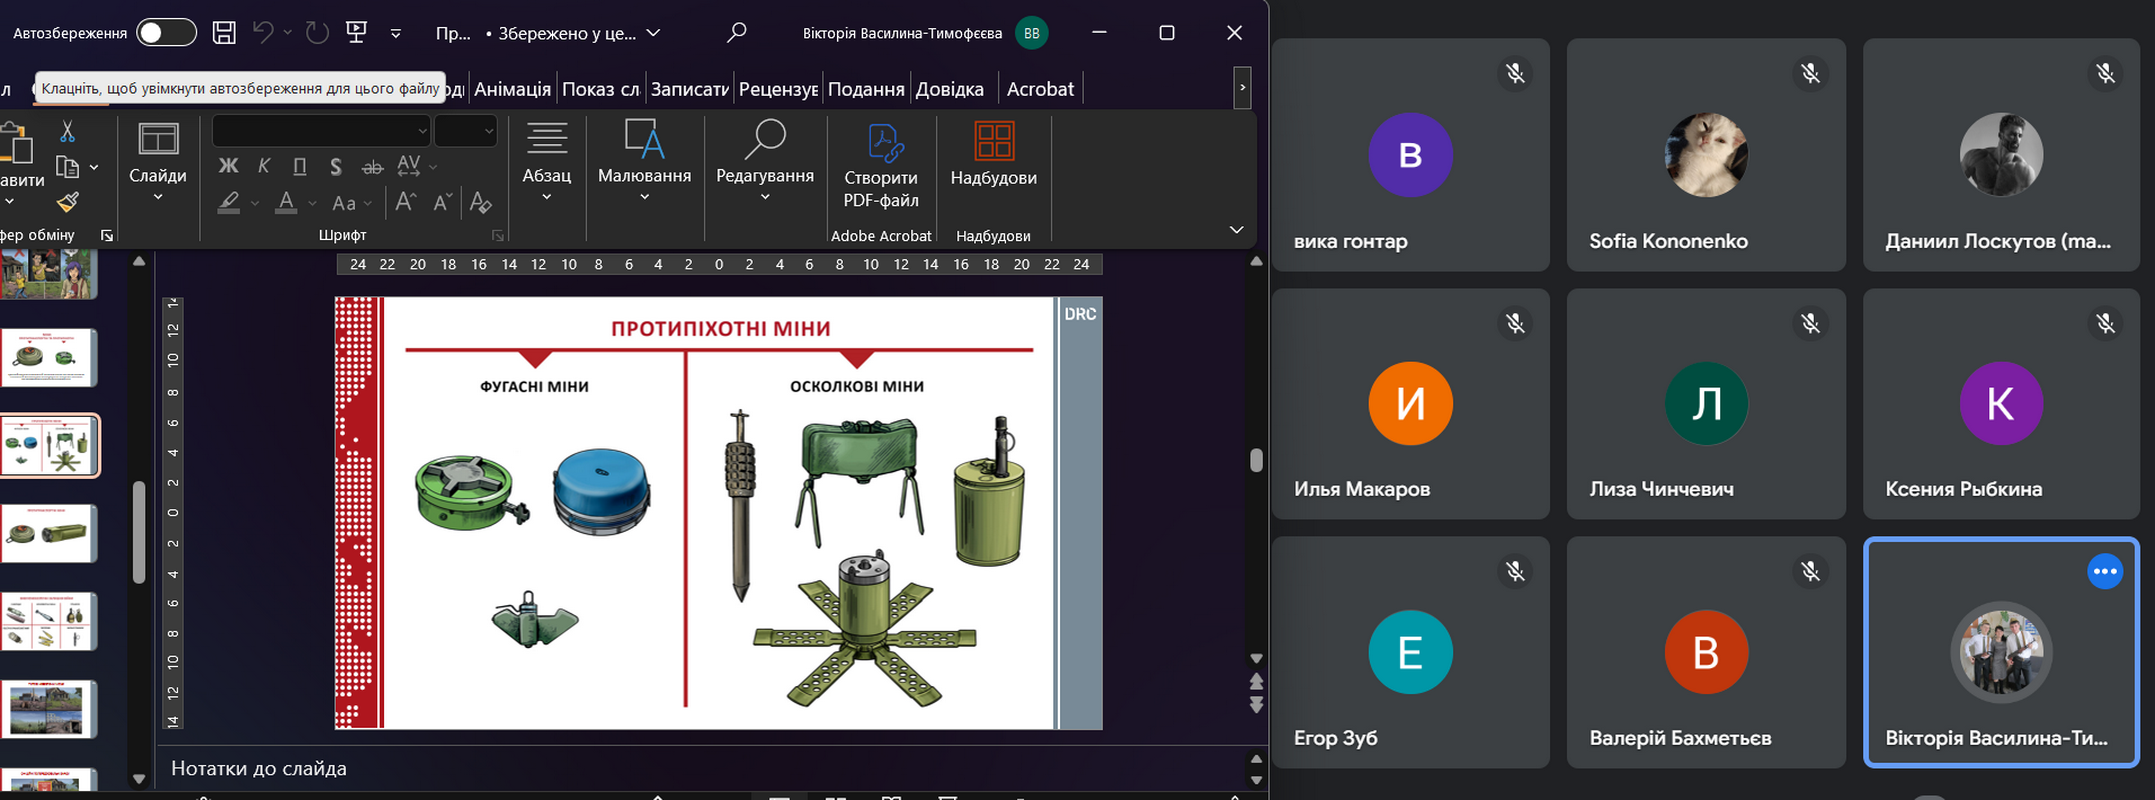Toggle italic К formatting

[264, 166]
